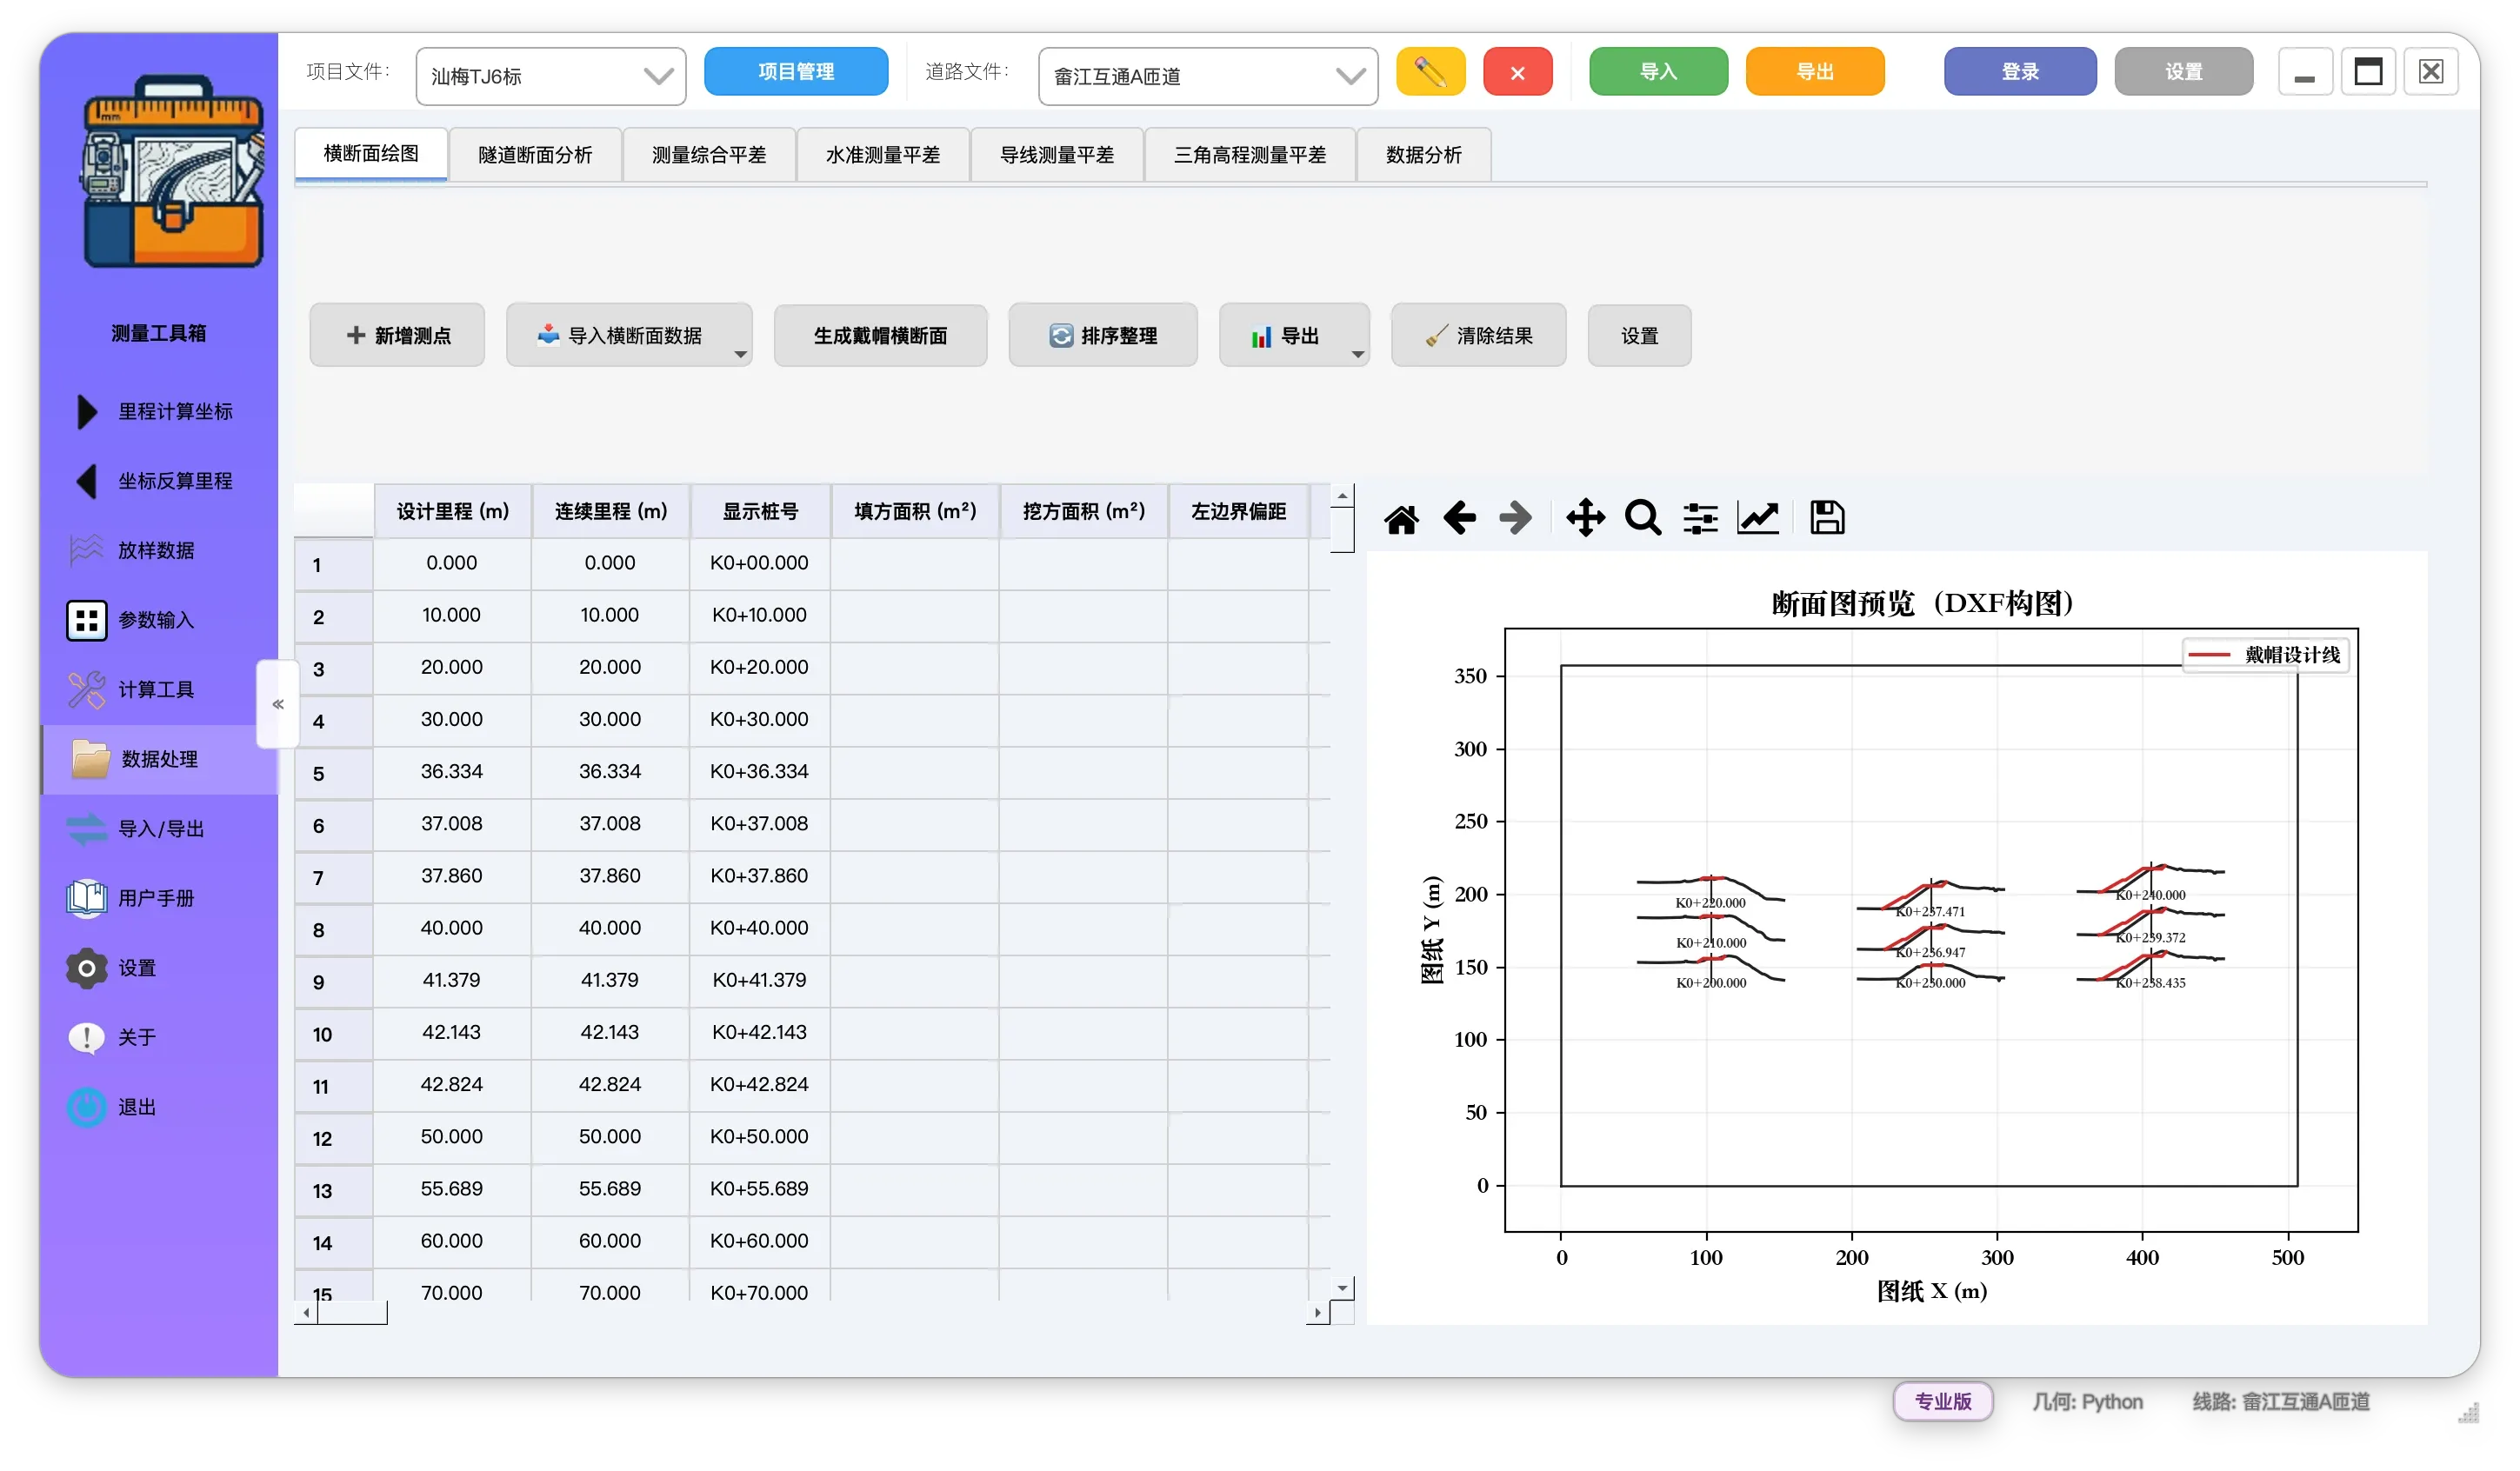Click the table's vertical scrollbar down arrow
The height and width of the screenshot is (1471, 2520).
point(1342,1288)
